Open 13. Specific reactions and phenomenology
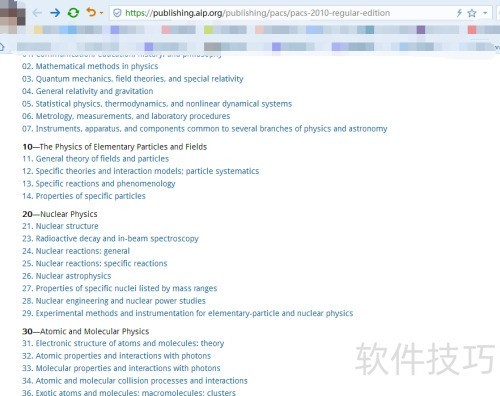The image size is (500, 396). tap(99, 184)
